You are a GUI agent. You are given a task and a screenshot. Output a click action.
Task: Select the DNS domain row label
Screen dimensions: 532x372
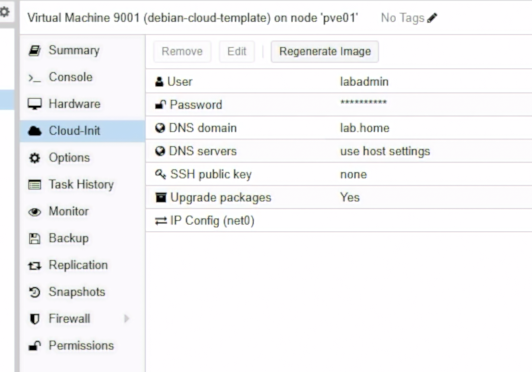tap(203, 128)
